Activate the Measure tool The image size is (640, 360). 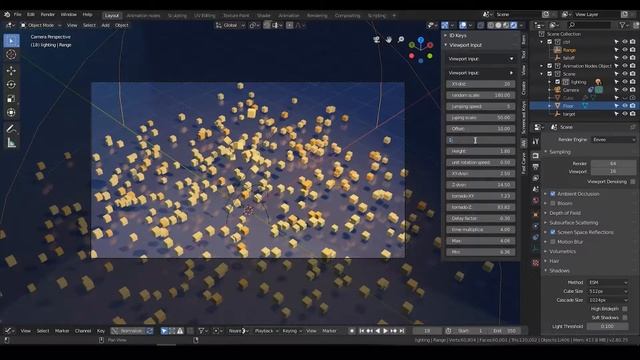pyautogui.click(x=11, y=143)
